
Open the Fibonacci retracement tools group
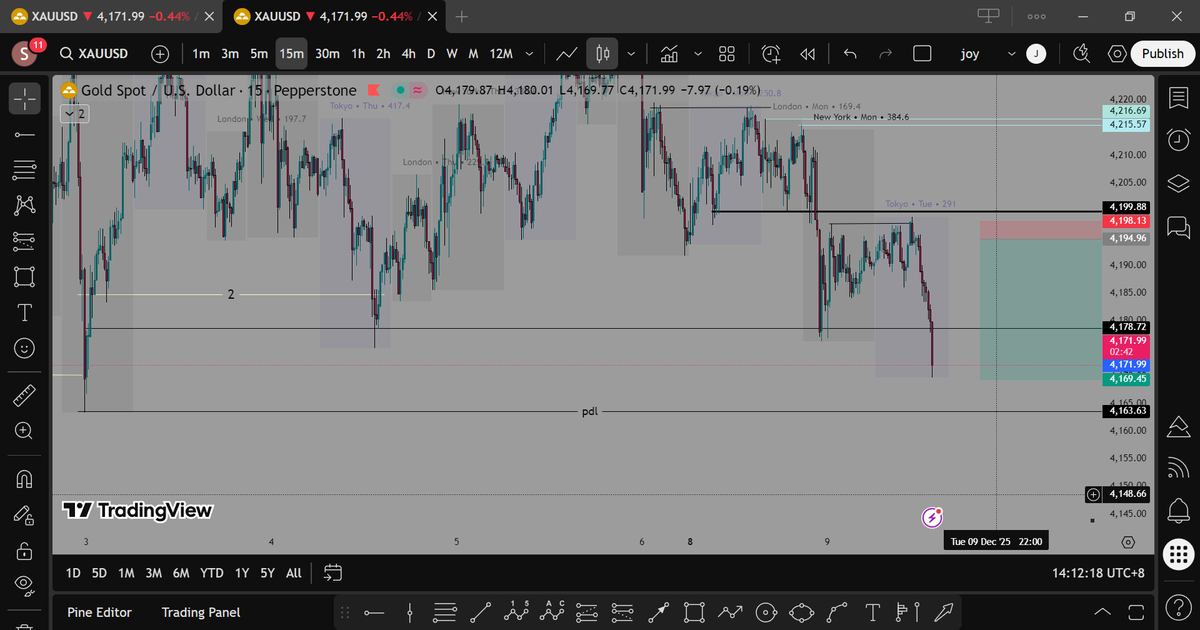click(25, 170)
